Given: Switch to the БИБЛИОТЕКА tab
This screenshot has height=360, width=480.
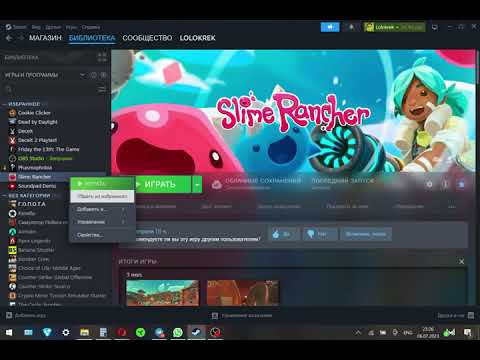Looking at the screenshot, I should tap(92, 38).
